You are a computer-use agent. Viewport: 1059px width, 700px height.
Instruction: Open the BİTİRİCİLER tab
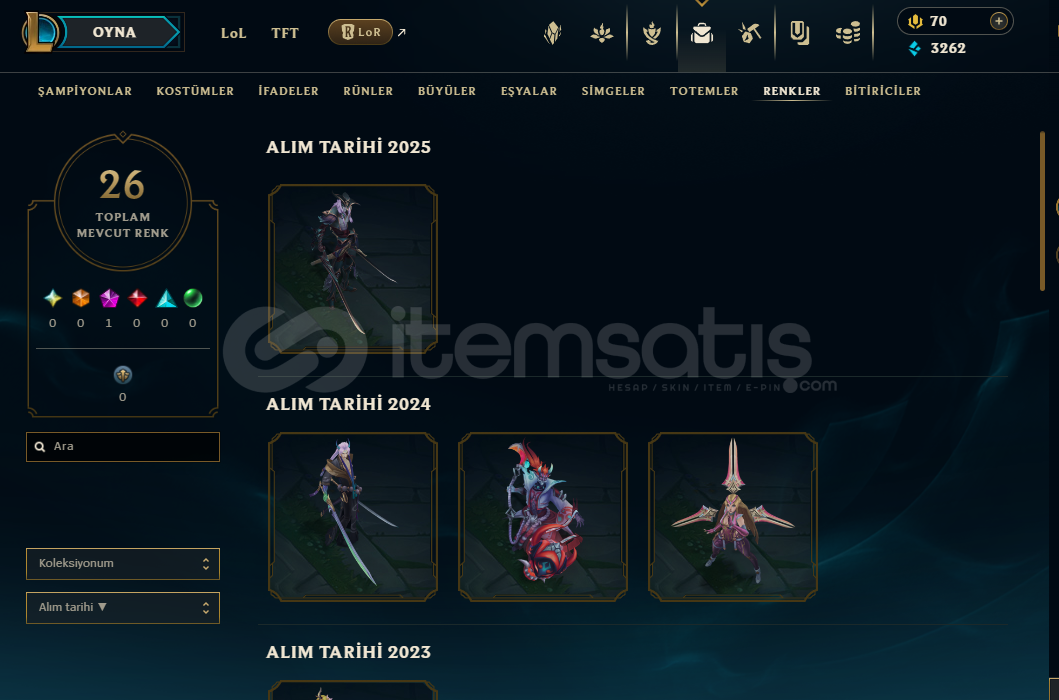pos(883,91)
